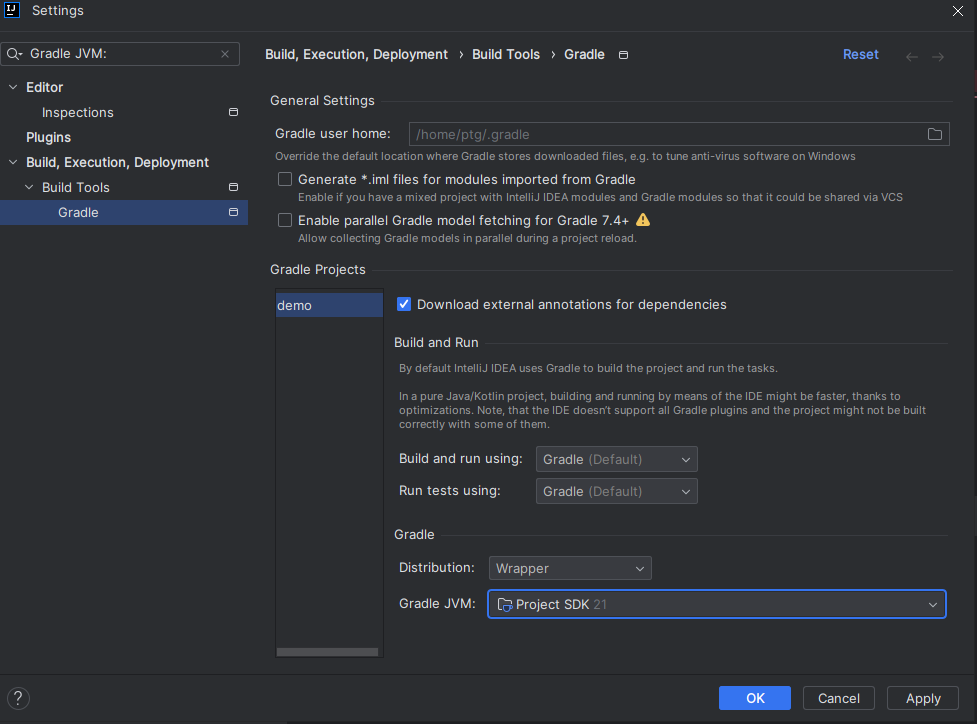Enable Generate *.iml files checkbox
Viewport: 977px width, 724px height.
point(285,179)
